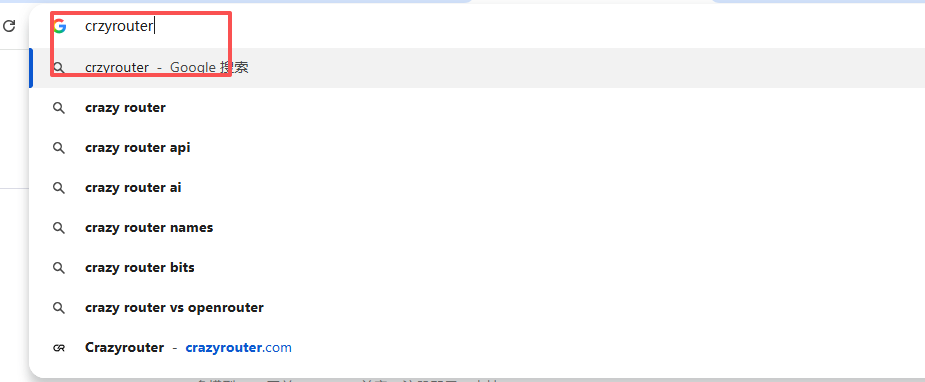Select 'crazy router ai' suggestion
This screenshot has width=925, height=382.
pos(477,188)
